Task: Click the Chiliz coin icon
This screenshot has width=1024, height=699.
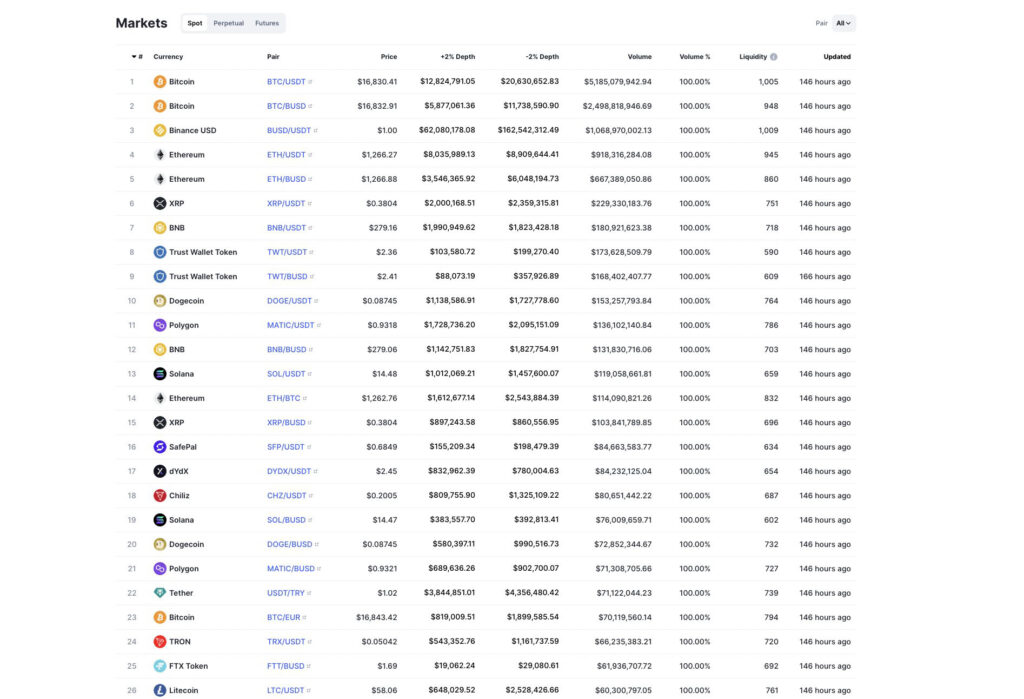Action: (x=159, y=496)
